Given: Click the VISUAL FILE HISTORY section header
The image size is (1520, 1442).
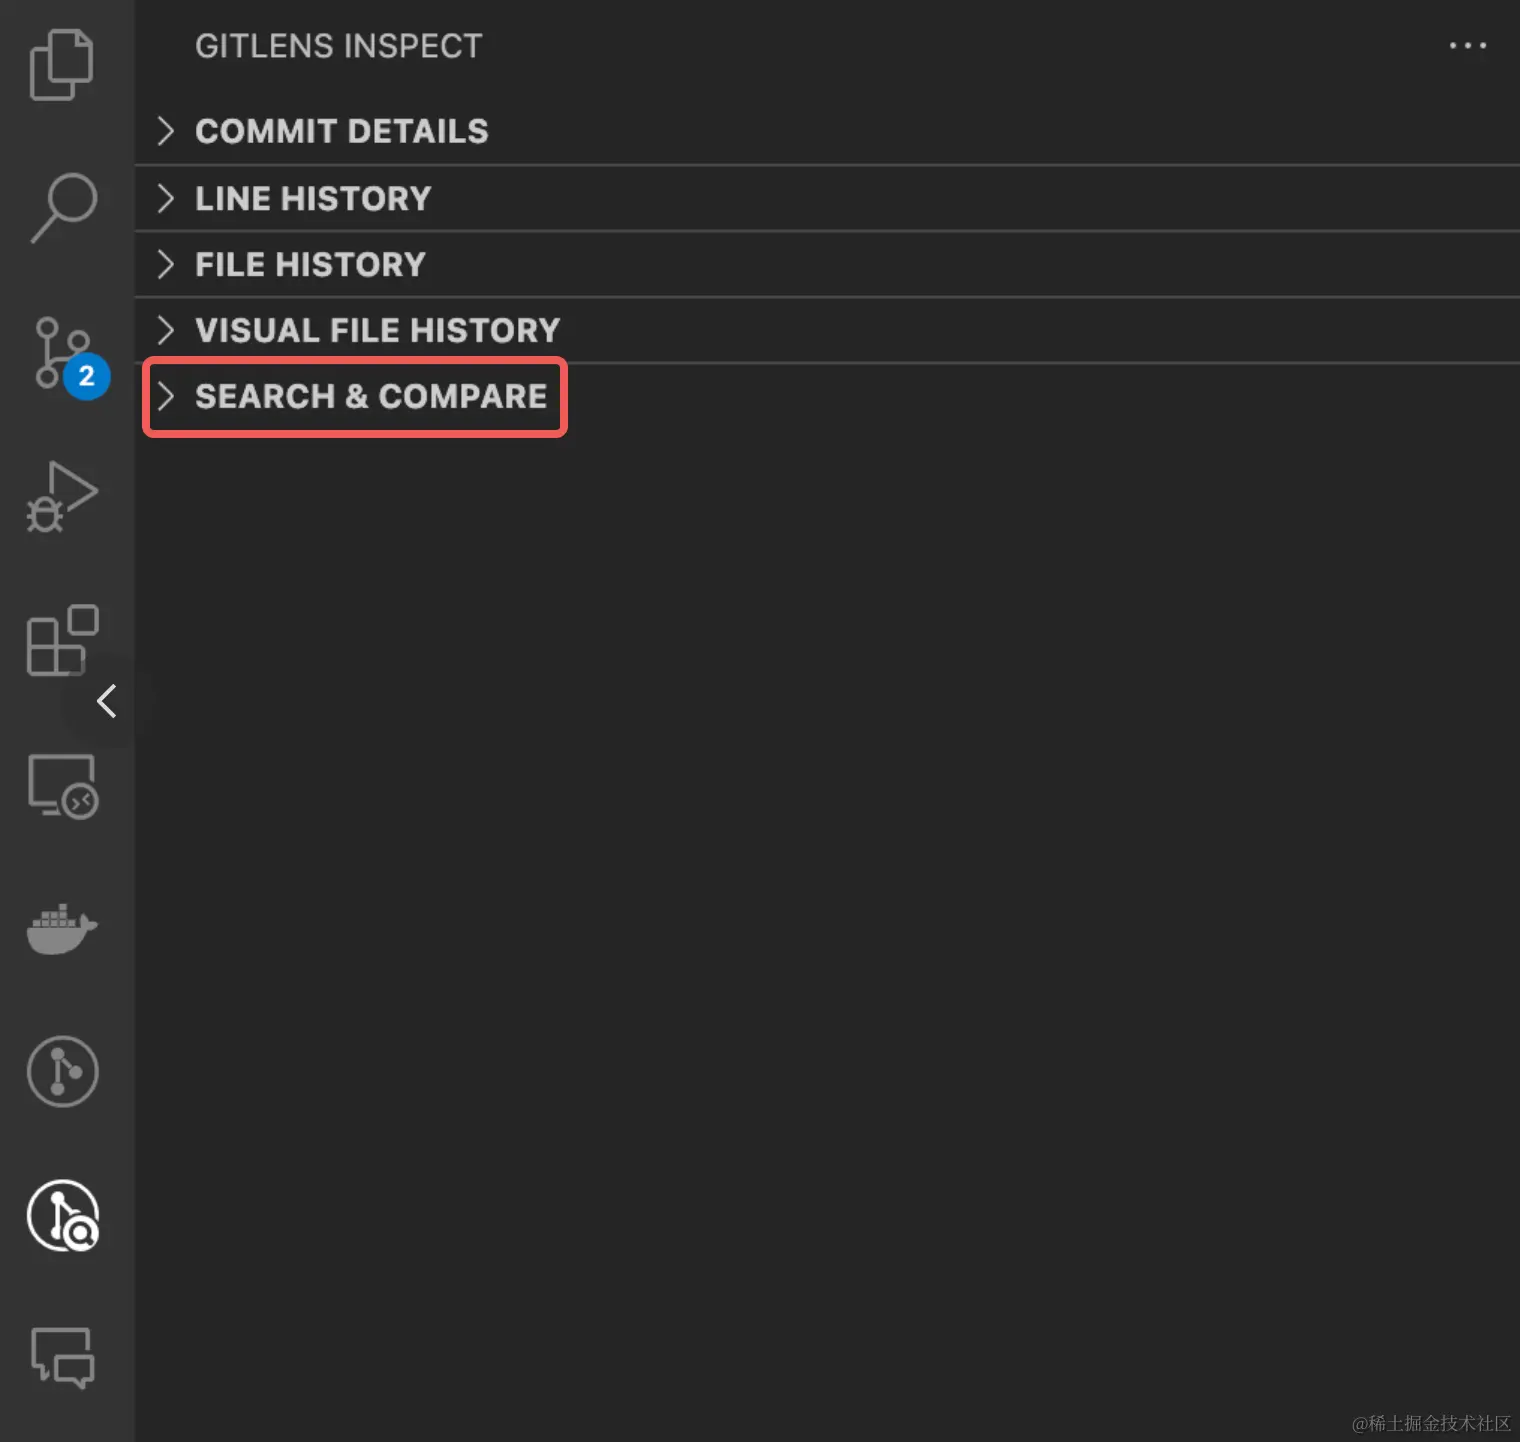Looking at the screenshot, I should (827, 330).
